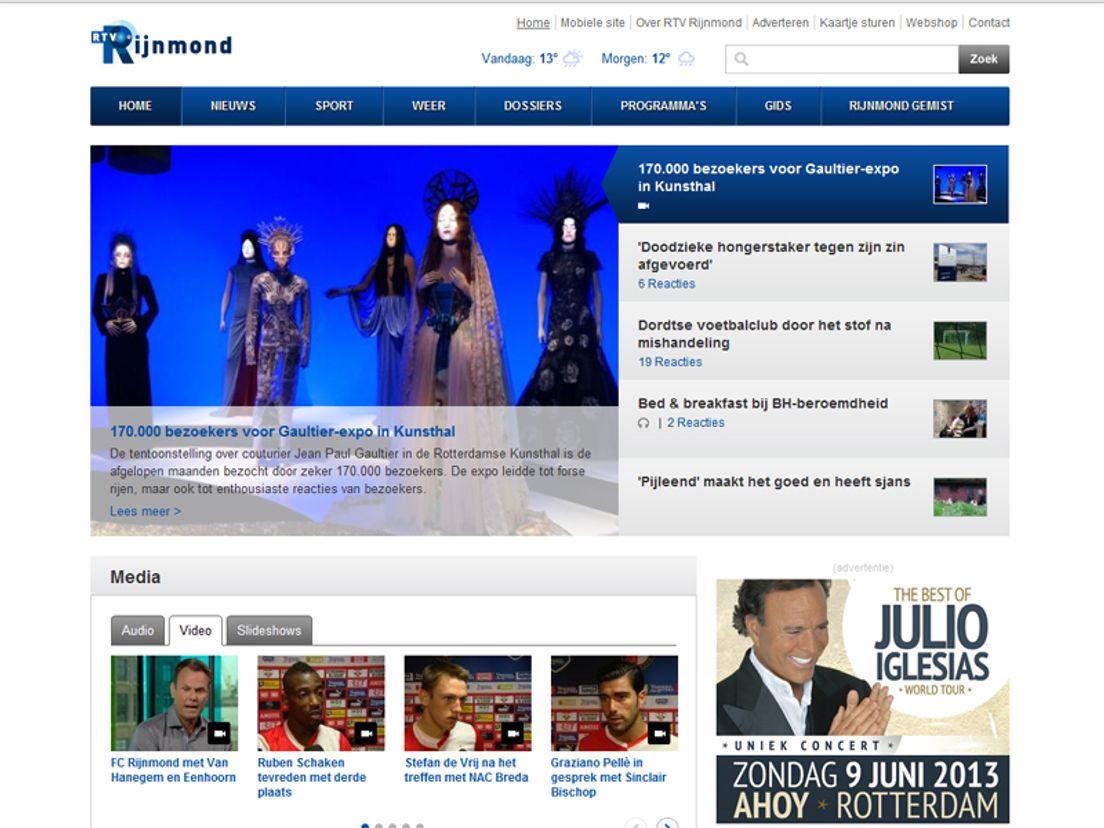Open the Kaartje sturen link
This screenshot has height=828, width=1104.
[x=857, y=23]
